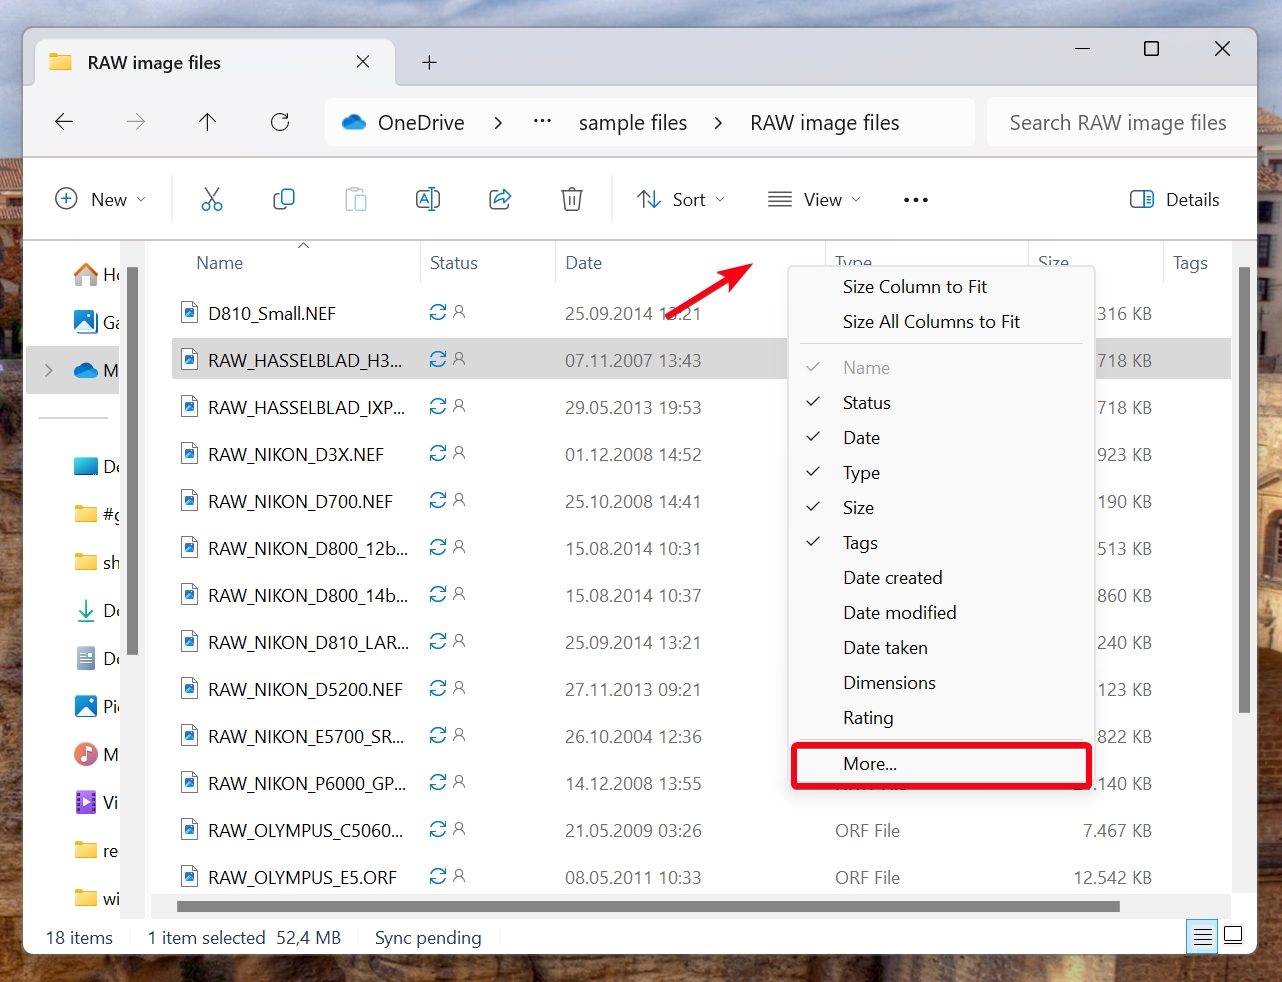Select file RAW_OLYMPUS_C5060...
Viewport: 1282px width, 982px height.
pos(305,830)
